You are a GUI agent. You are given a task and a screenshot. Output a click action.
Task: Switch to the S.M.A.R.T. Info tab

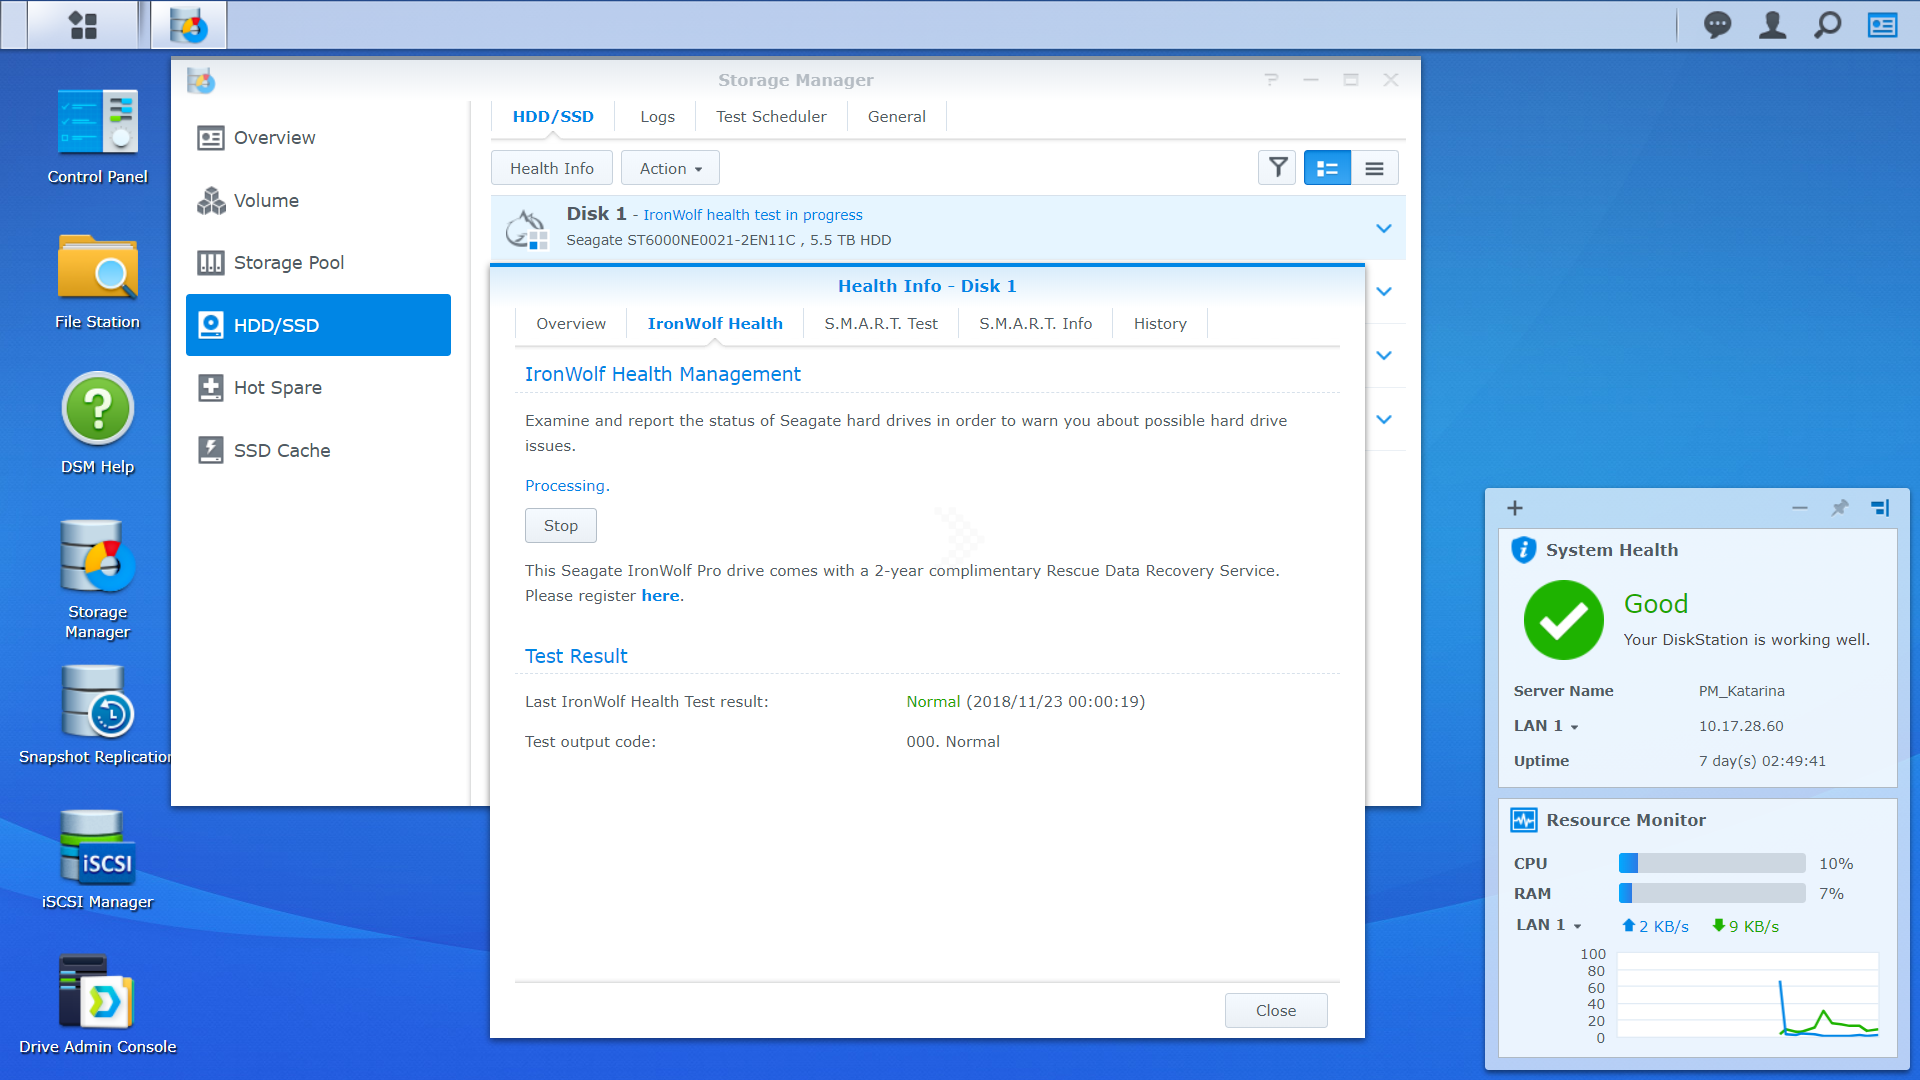pyautogui.click(x=1035, y=323)
